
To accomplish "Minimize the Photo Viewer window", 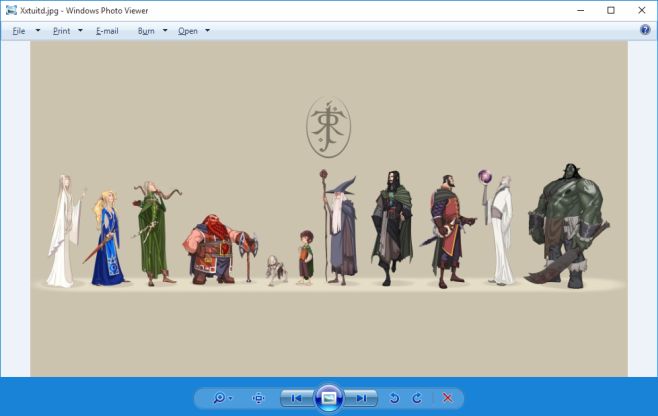I will click(x=581, y=10).
